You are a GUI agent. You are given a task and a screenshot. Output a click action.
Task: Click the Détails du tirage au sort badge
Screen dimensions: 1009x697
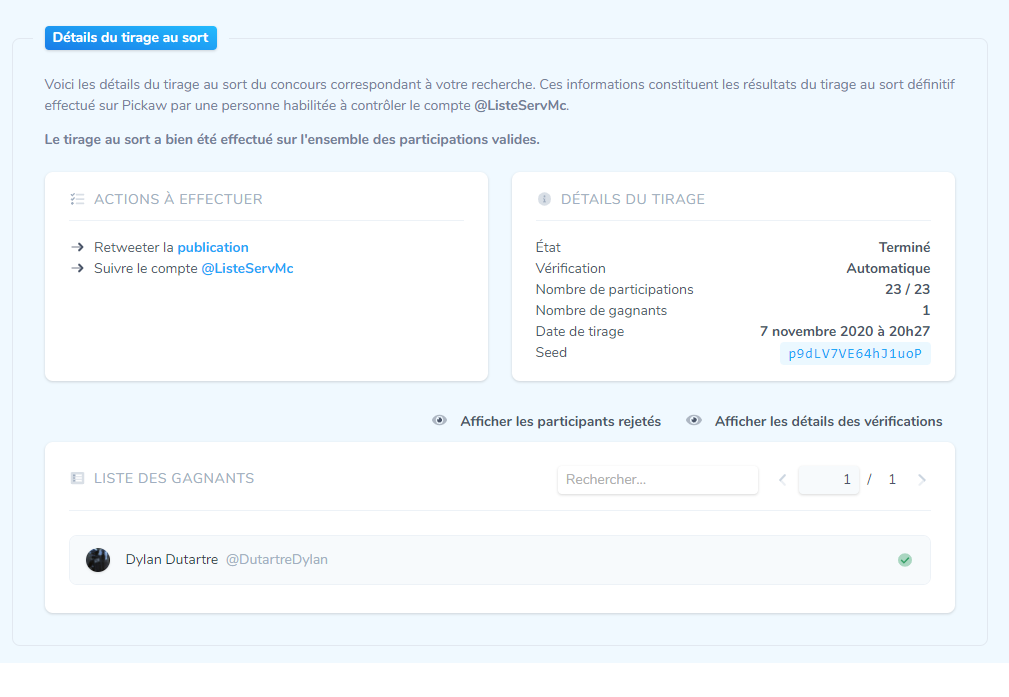[x=131, y=38]
